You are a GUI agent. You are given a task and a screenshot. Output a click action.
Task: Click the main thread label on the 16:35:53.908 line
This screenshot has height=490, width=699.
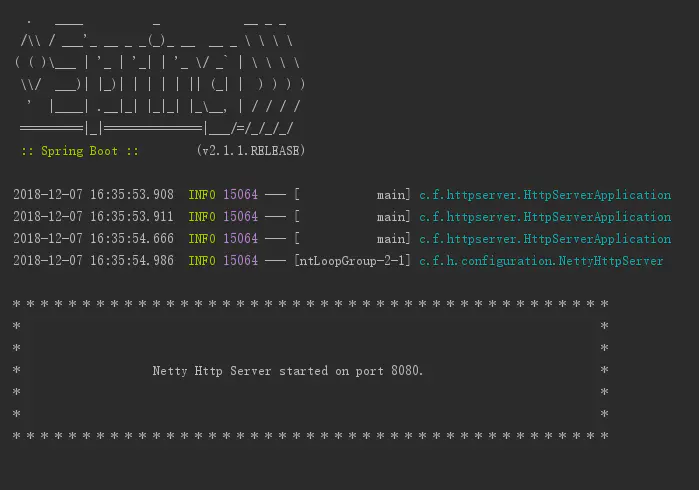click(389, 195)
